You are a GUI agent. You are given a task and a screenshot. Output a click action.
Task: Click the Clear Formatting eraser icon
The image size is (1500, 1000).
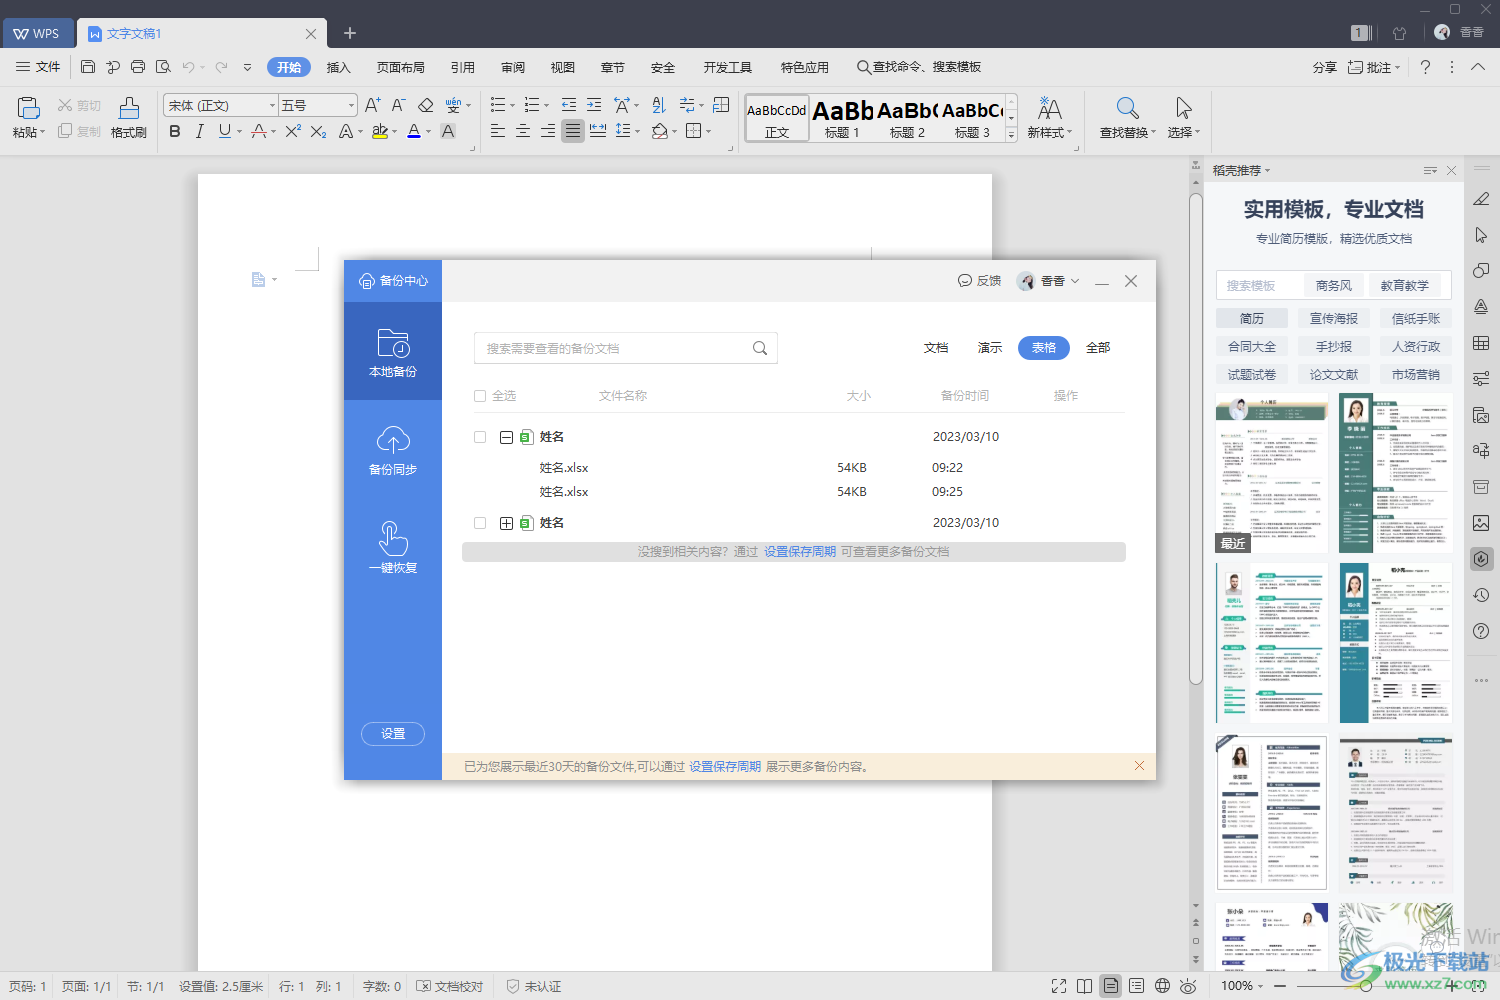coord(426,105)
